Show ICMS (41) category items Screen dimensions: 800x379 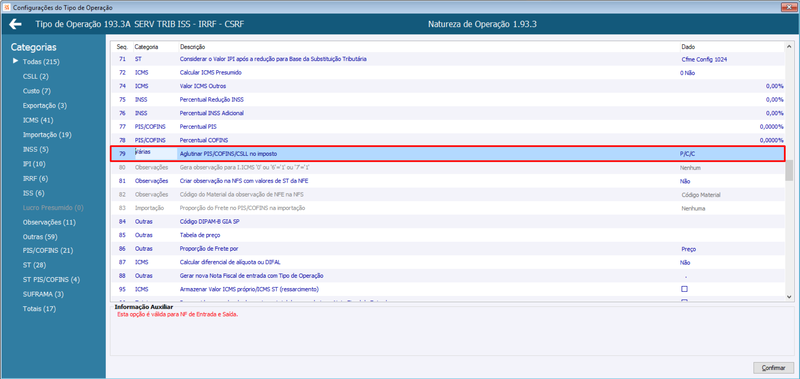38,120
